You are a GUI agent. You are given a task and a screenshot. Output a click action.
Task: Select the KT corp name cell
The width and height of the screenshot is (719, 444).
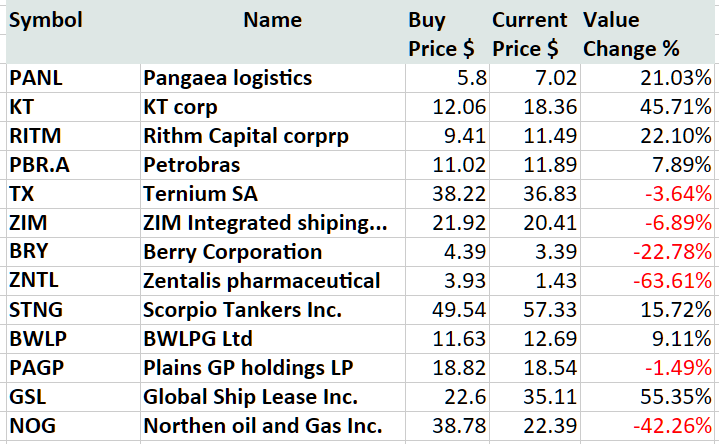pos(181,107)
